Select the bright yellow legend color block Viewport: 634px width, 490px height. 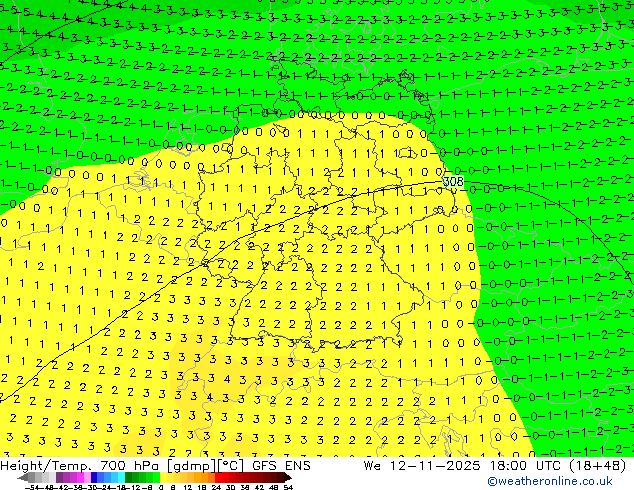click(163, 477)
